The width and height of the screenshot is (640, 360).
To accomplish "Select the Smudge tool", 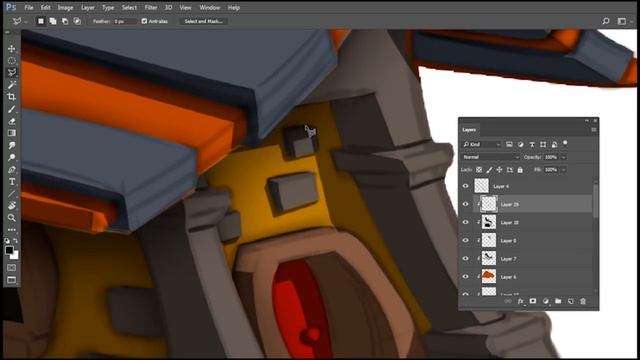I will [11, 145].
